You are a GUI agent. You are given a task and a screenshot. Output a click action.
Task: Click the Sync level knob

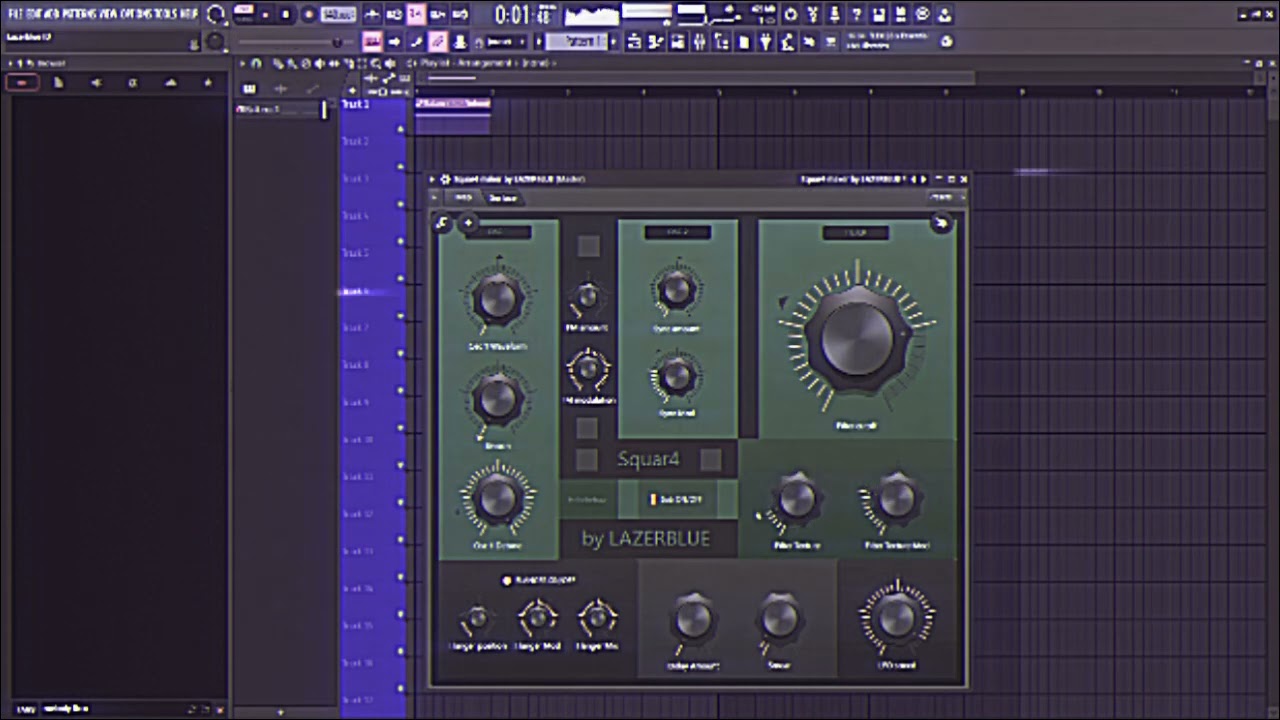(677, 375)
